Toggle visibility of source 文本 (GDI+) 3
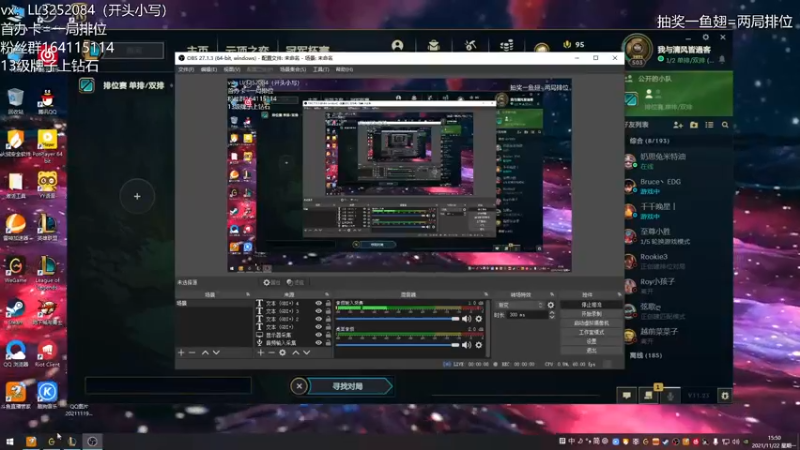Image resolution: width=800 pixels, height=450 pixels. (318, 311)
